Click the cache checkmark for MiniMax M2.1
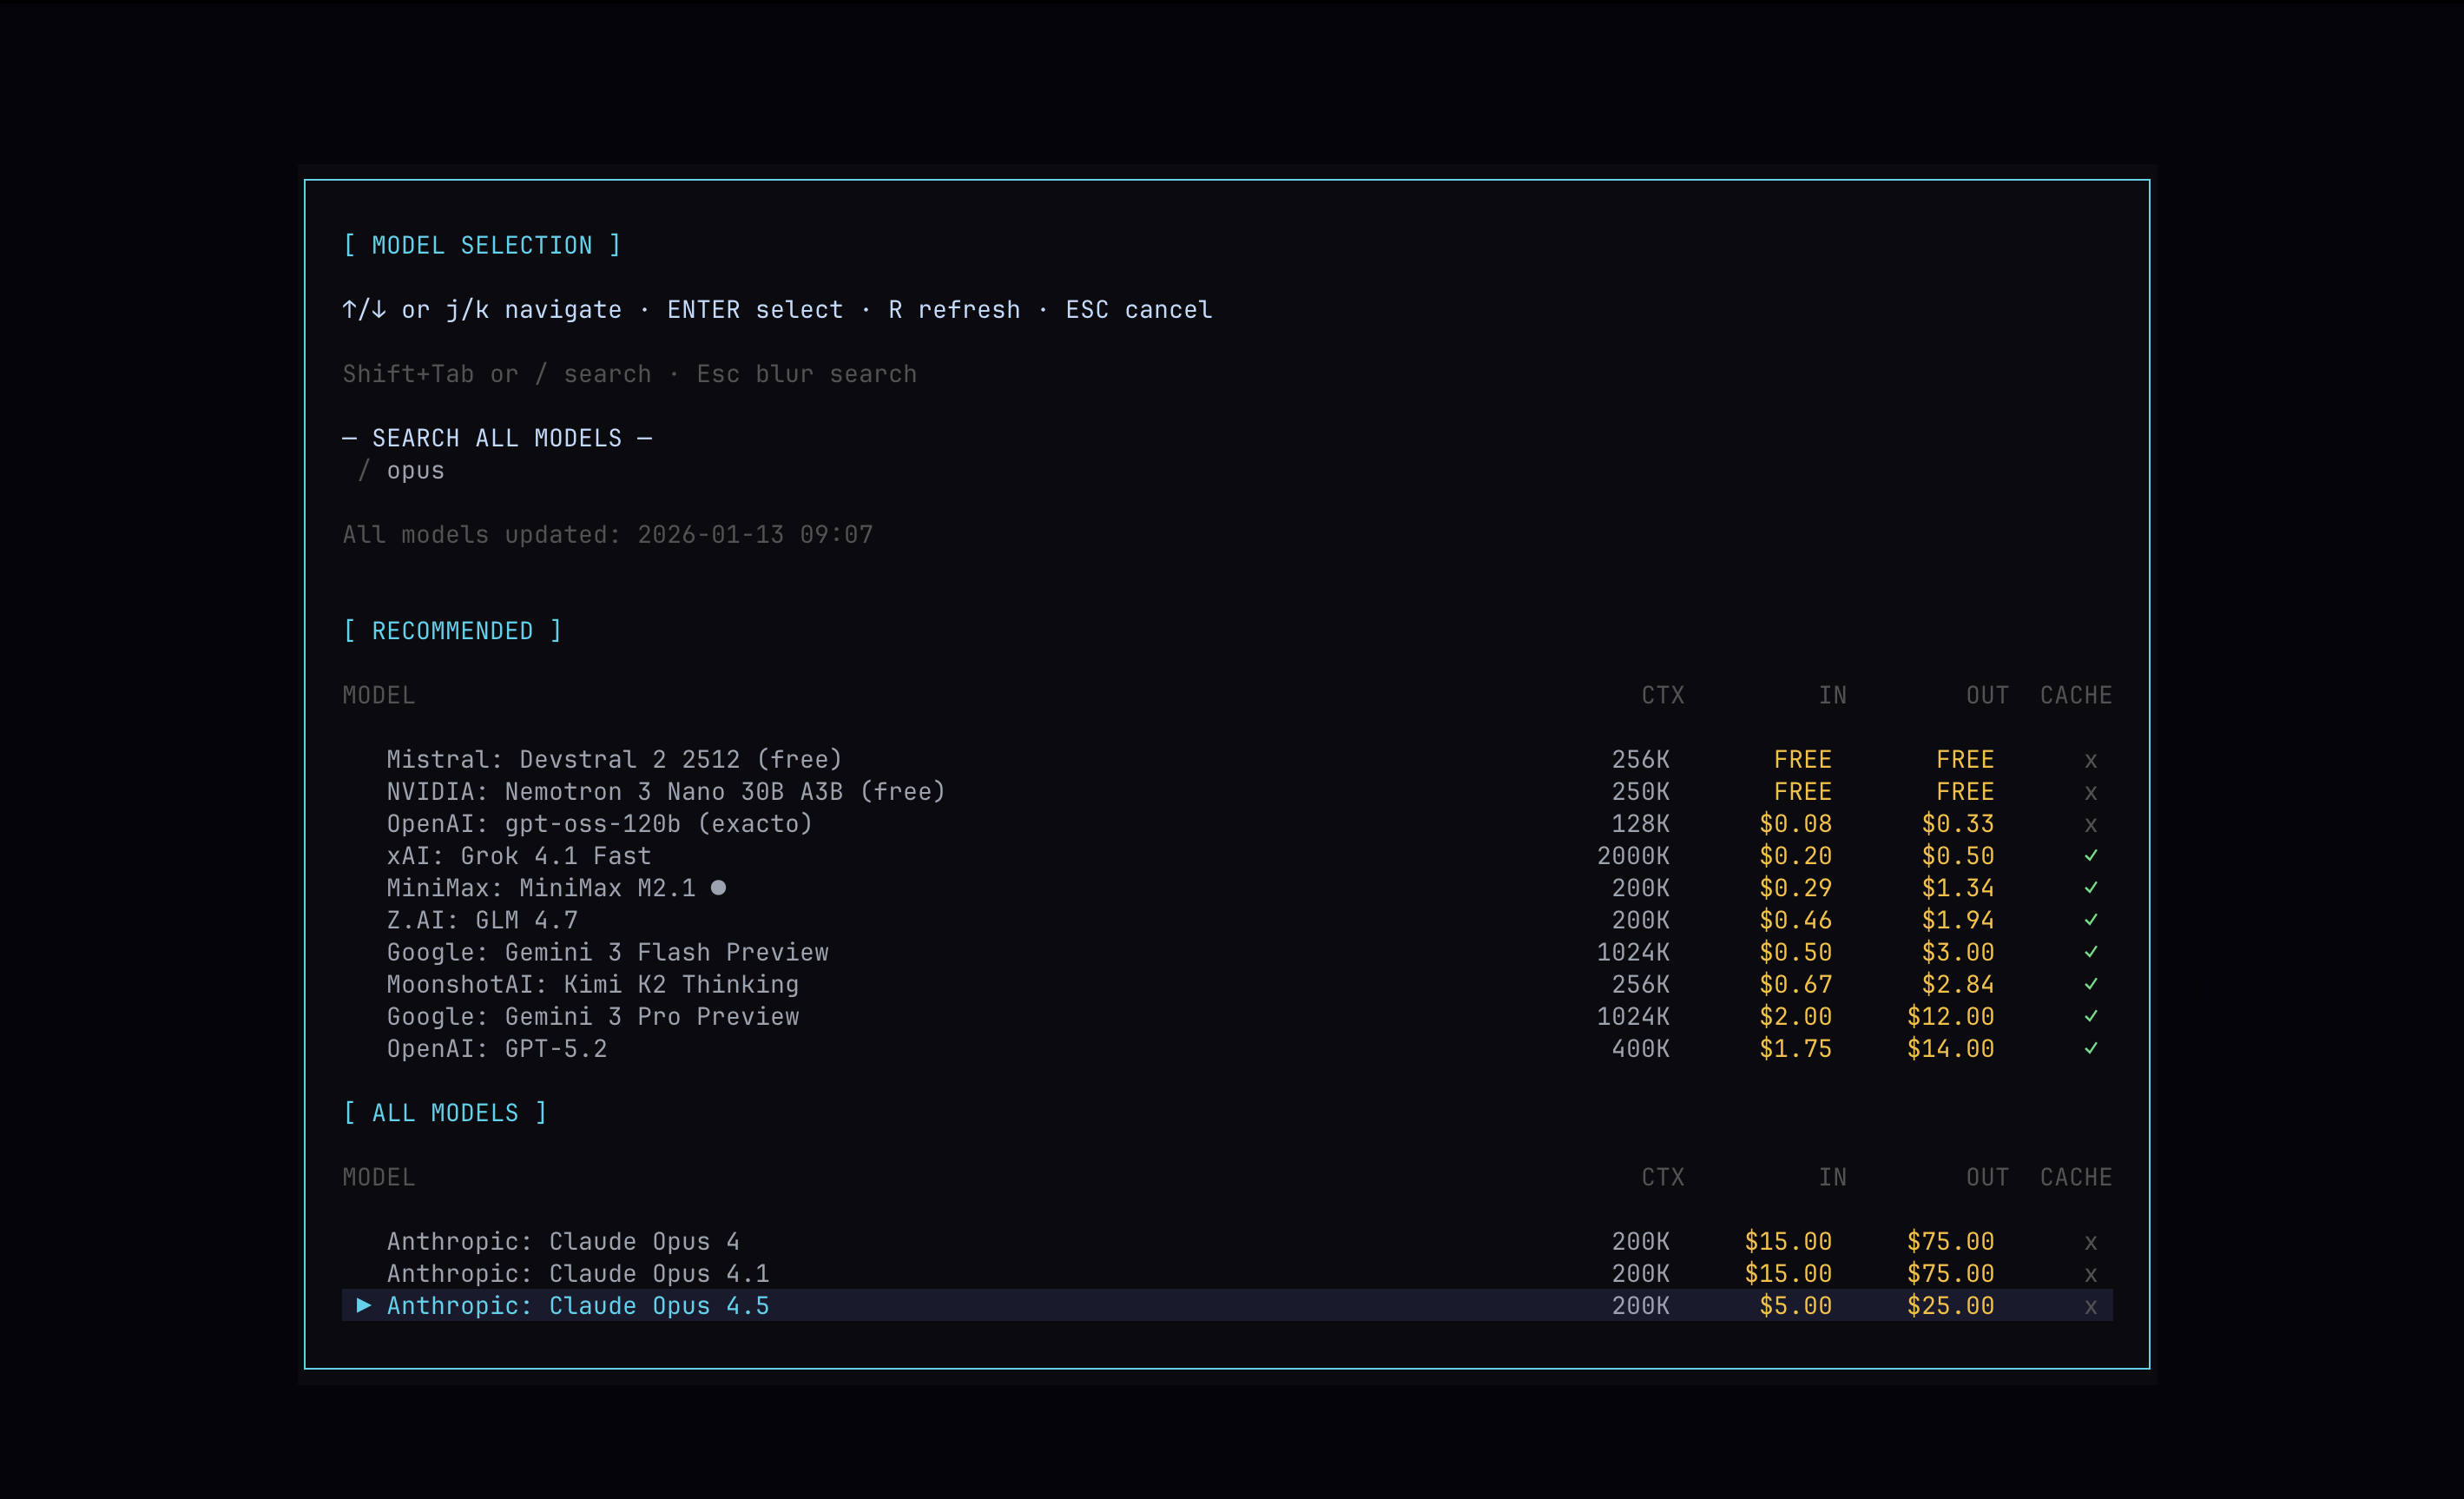 pos(2090,888)
